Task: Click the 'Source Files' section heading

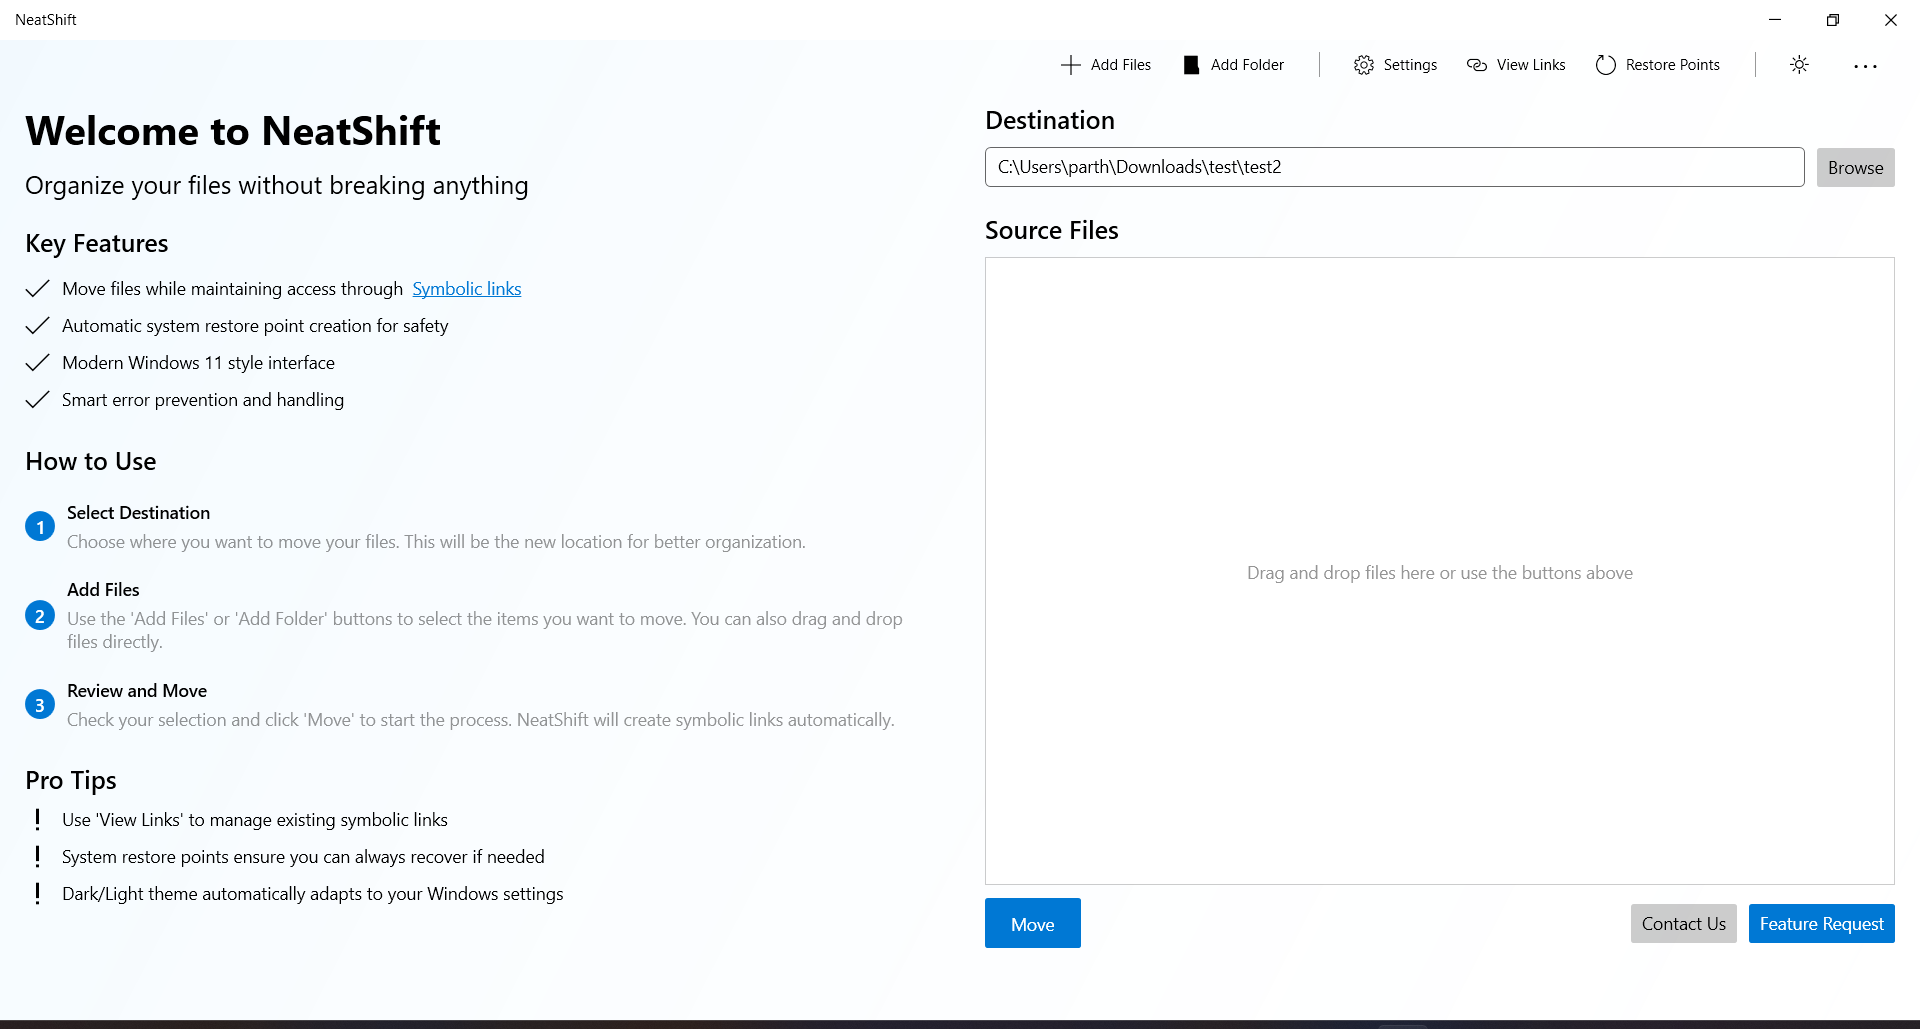Action: 1052,230
